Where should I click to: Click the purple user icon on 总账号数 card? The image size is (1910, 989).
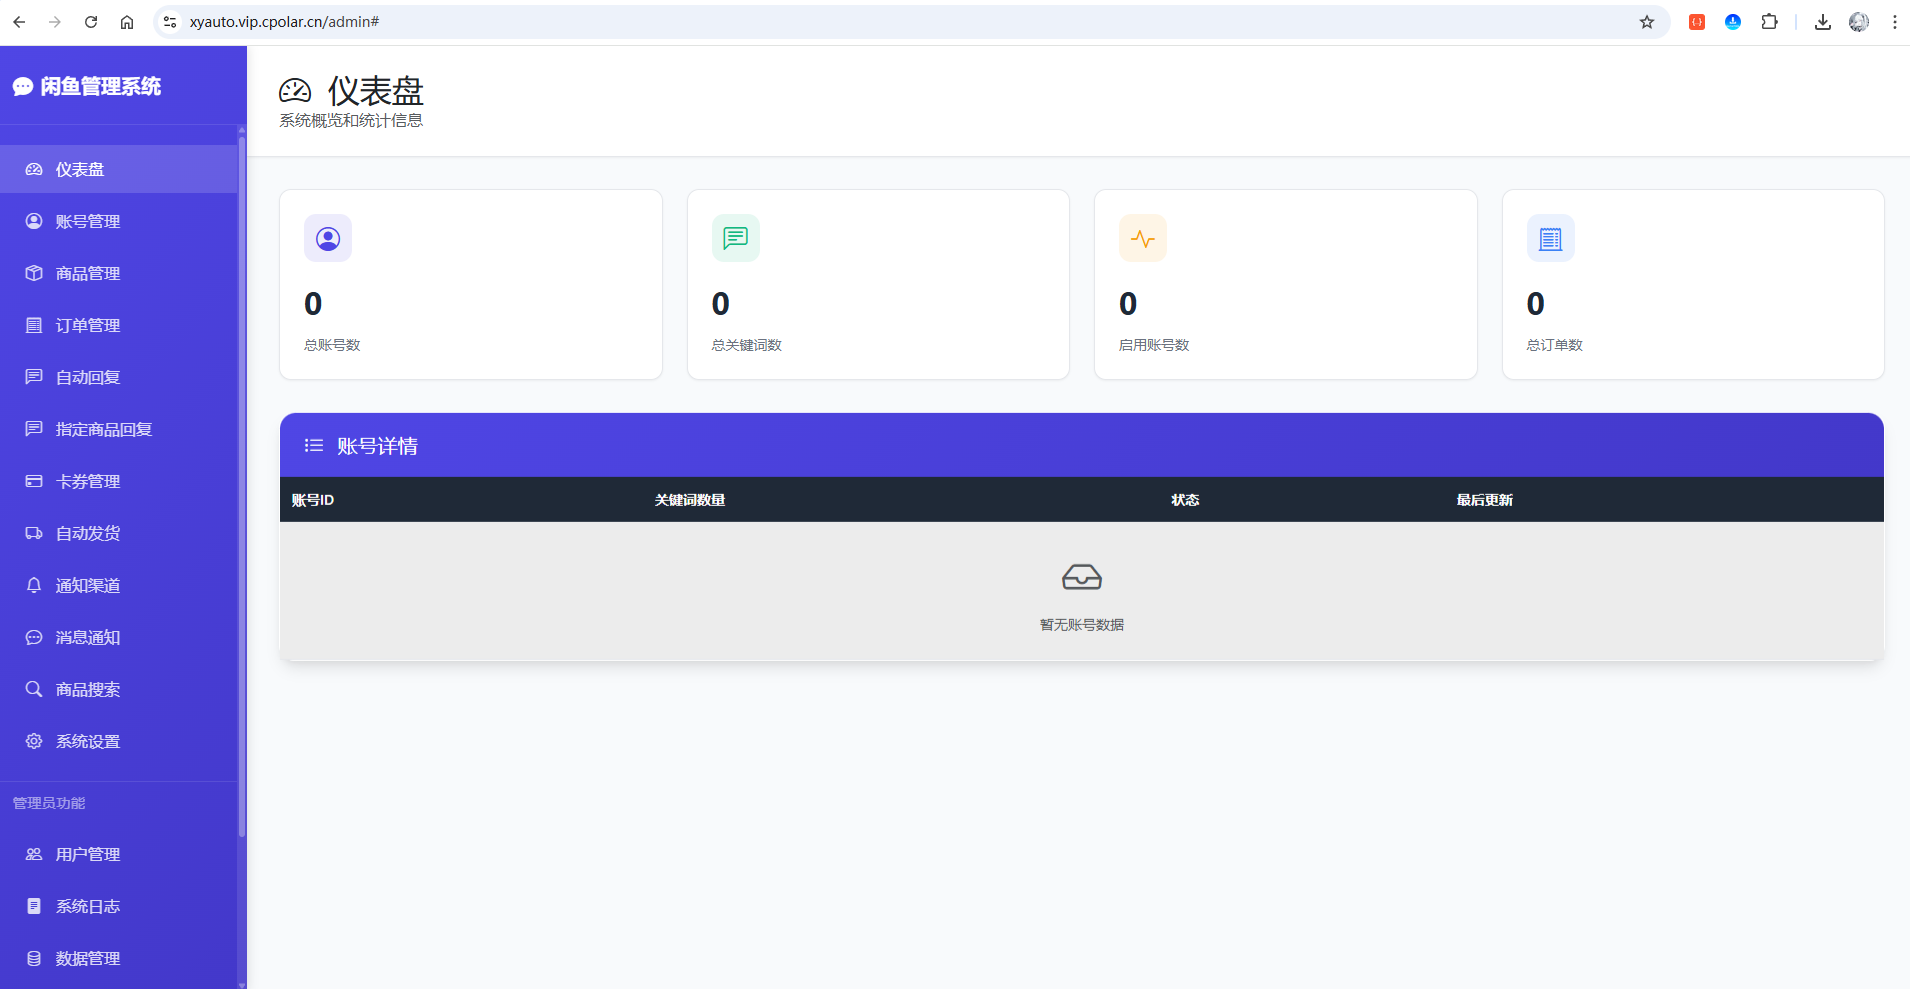pos(328,238)
